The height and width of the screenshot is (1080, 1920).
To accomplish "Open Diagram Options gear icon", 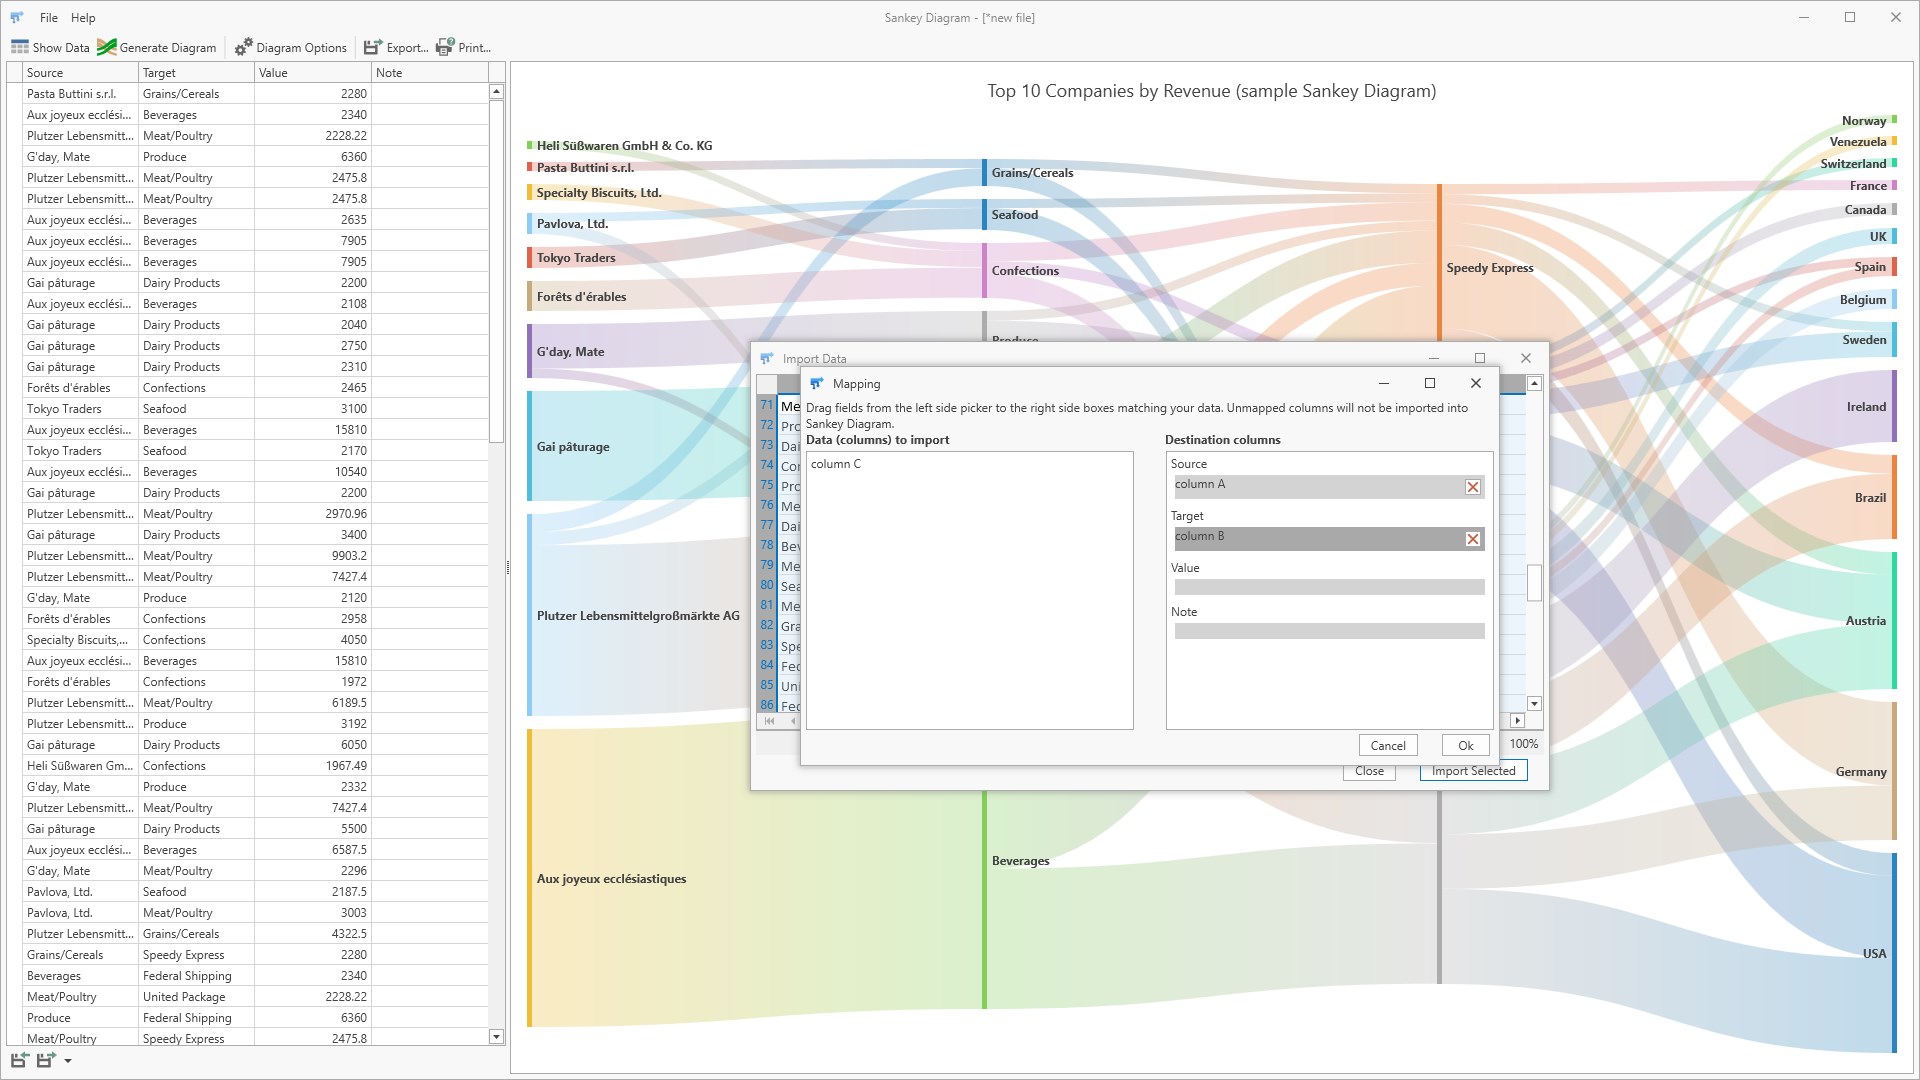I will click(244, 47).
